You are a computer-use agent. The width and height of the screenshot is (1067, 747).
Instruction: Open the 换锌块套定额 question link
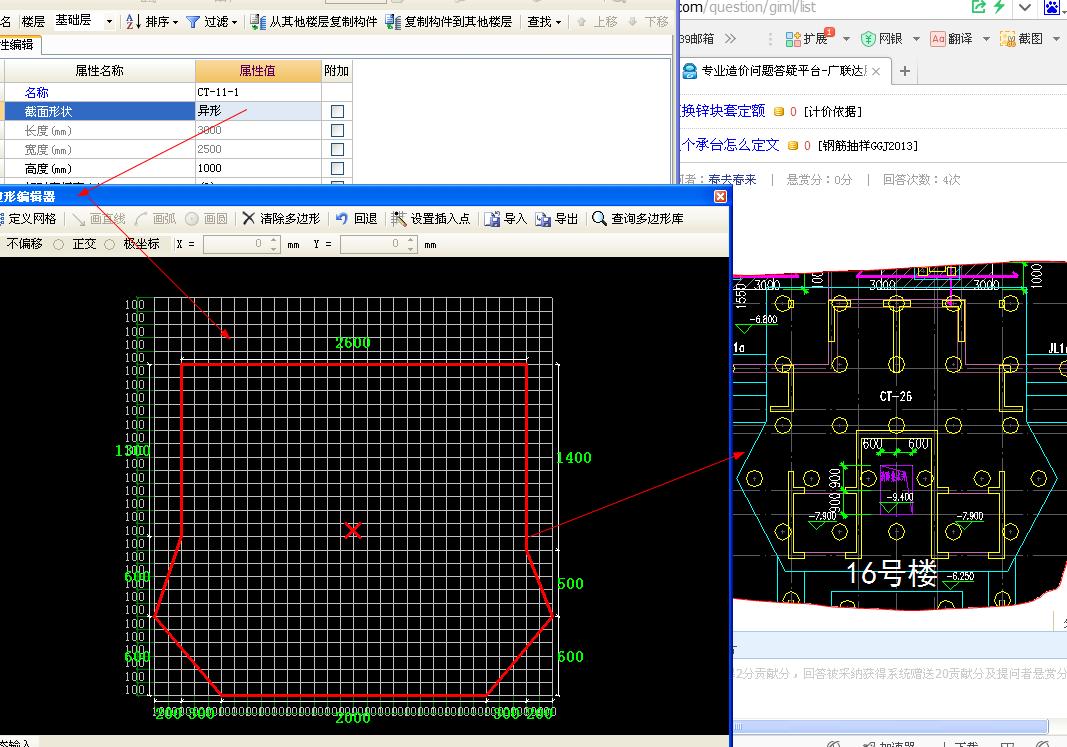tap(723, 111)
